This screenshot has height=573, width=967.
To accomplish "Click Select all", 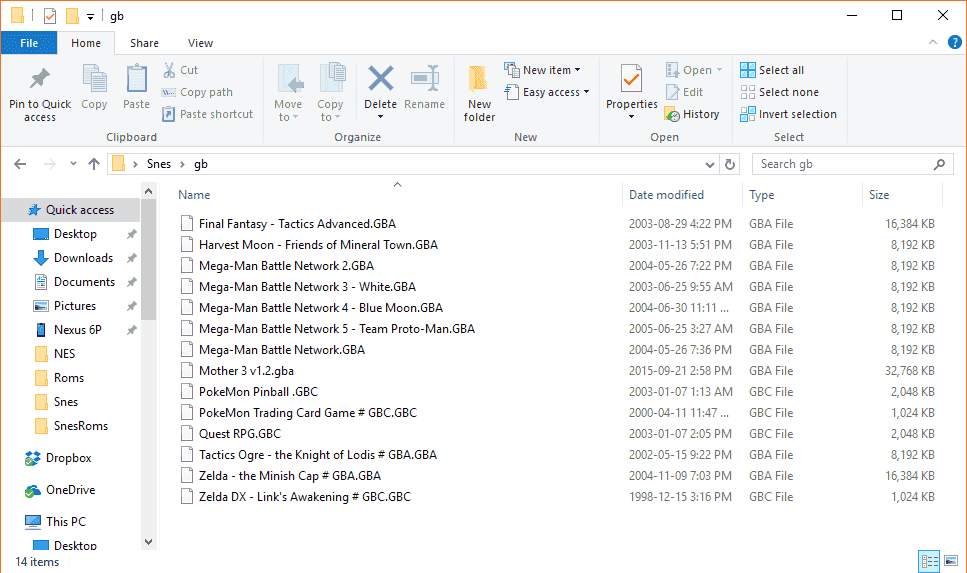I will (772, 70).
